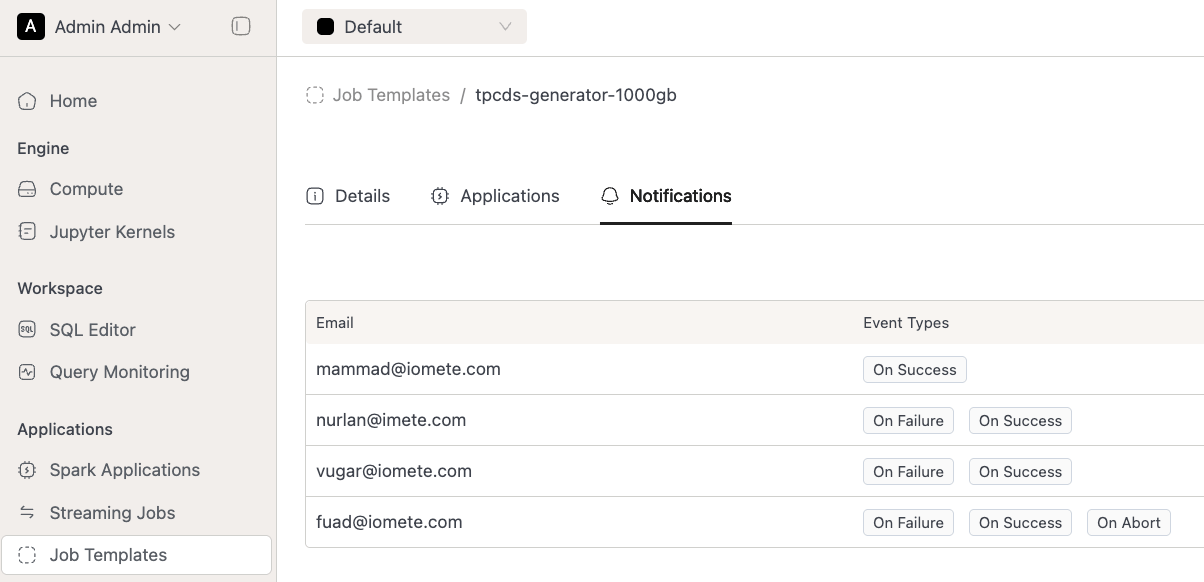The height and width of the screenshot is (582, 1204).
Task: Click the tpcds-generator-1000gb breadcrumb text
Action: tap(576, 95)
